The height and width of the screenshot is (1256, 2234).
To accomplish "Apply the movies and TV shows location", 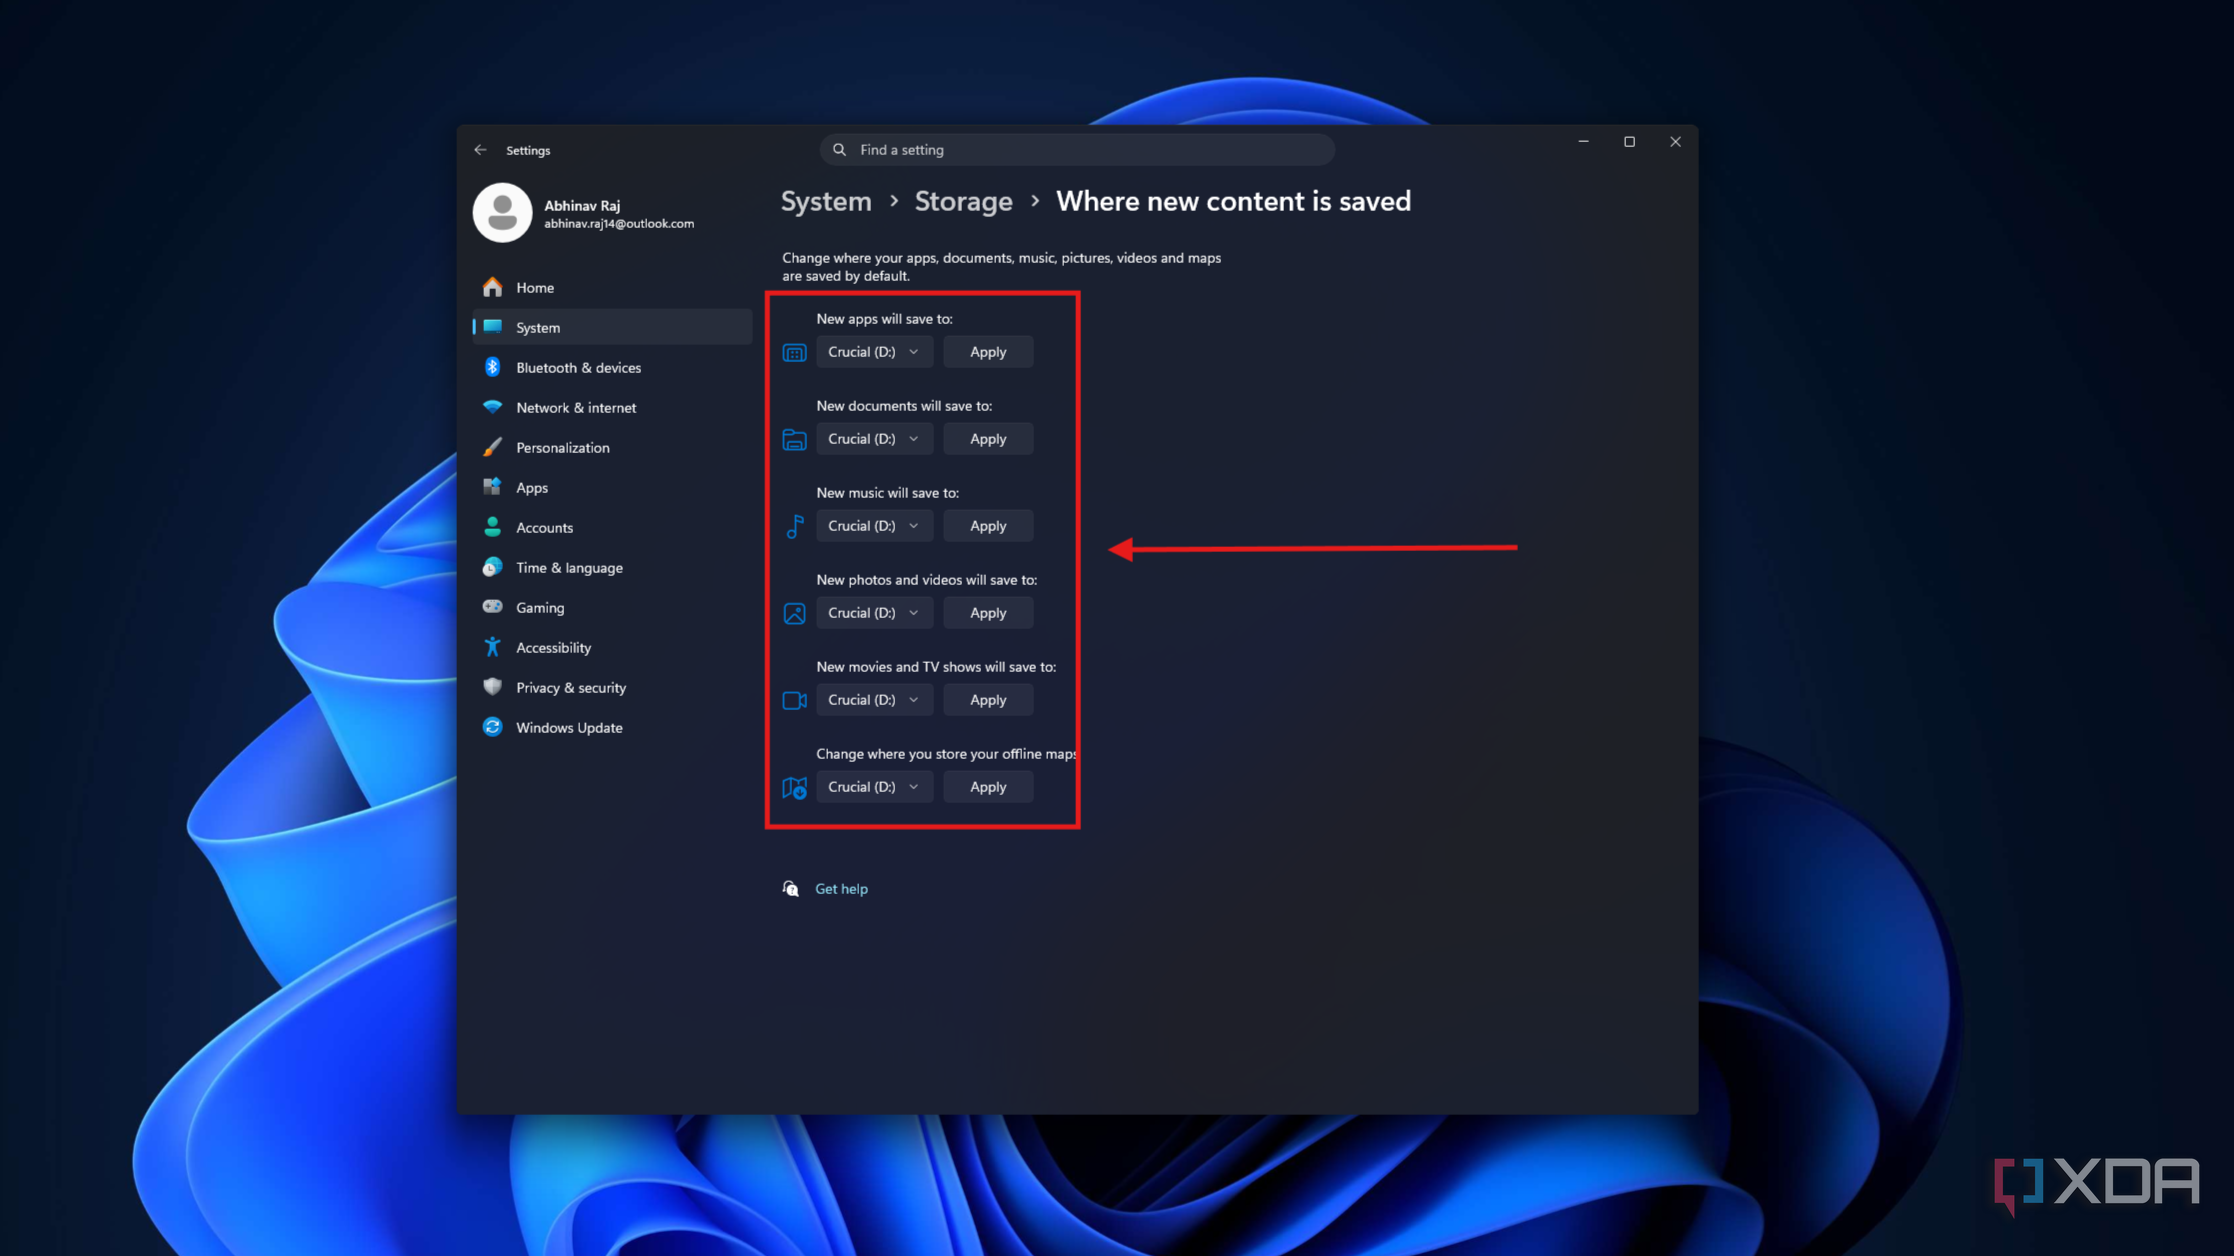I will [988, 700].
